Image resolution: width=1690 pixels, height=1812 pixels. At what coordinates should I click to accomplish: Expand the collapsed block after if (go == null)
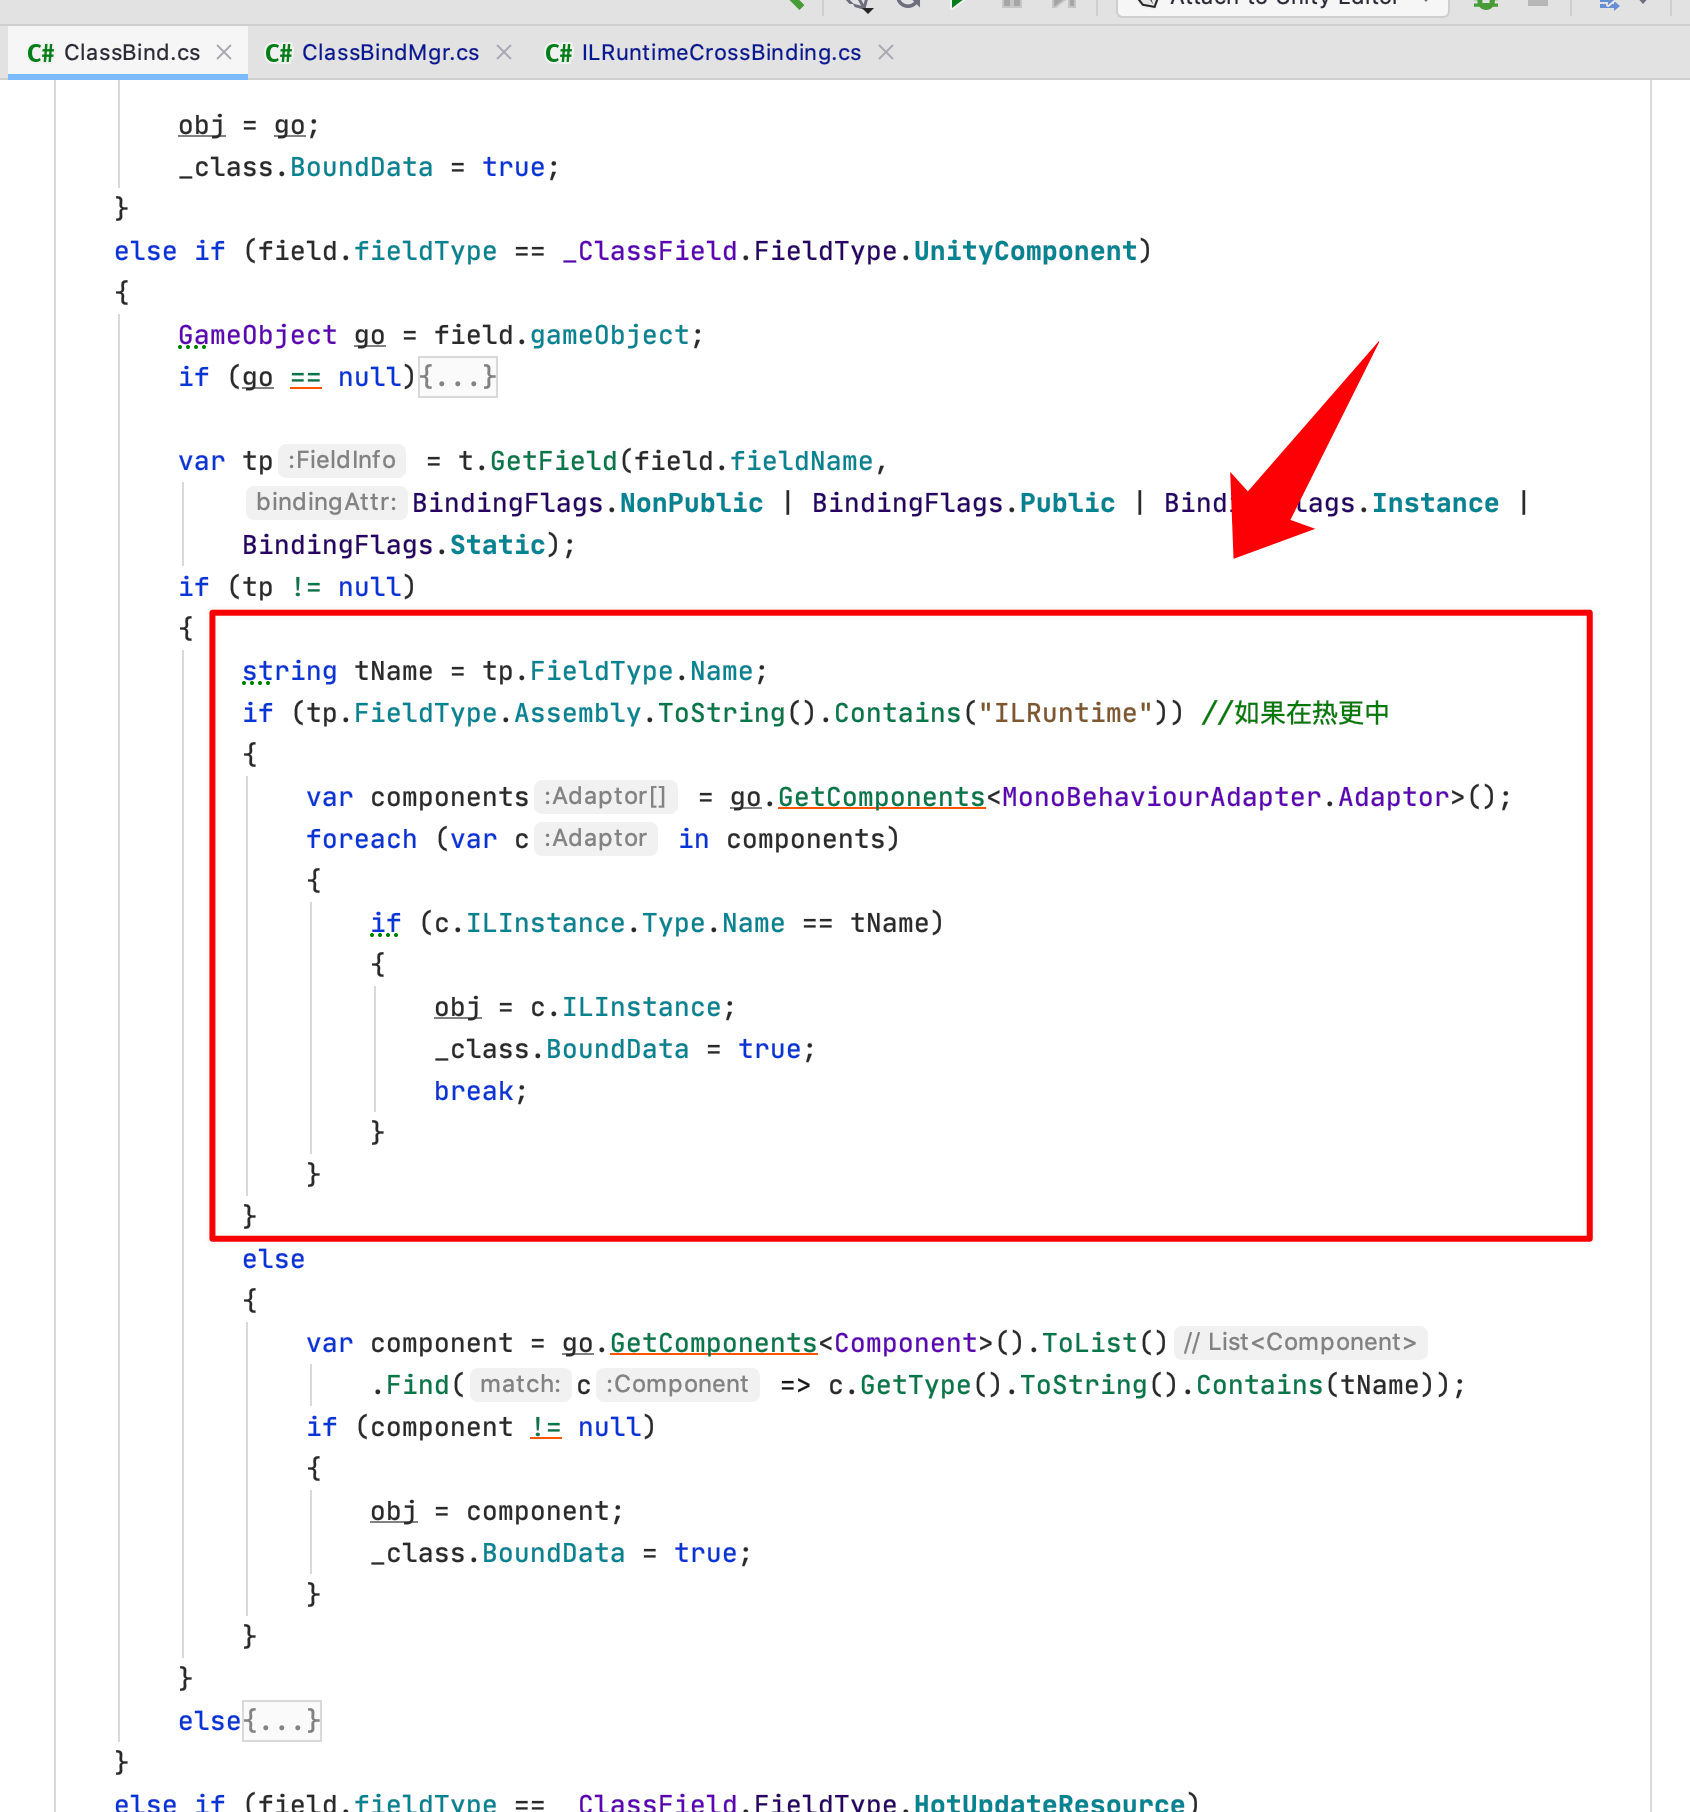click(x=456, y=377)
